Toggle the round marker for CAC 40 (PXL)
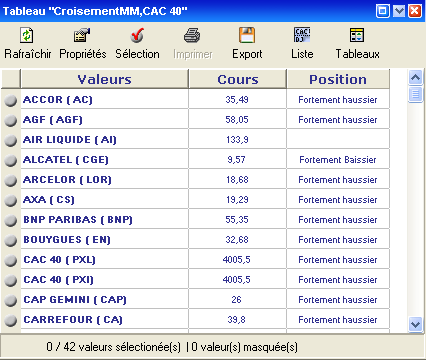This screenshot has height=360, width=426. [x=11, y=260]
